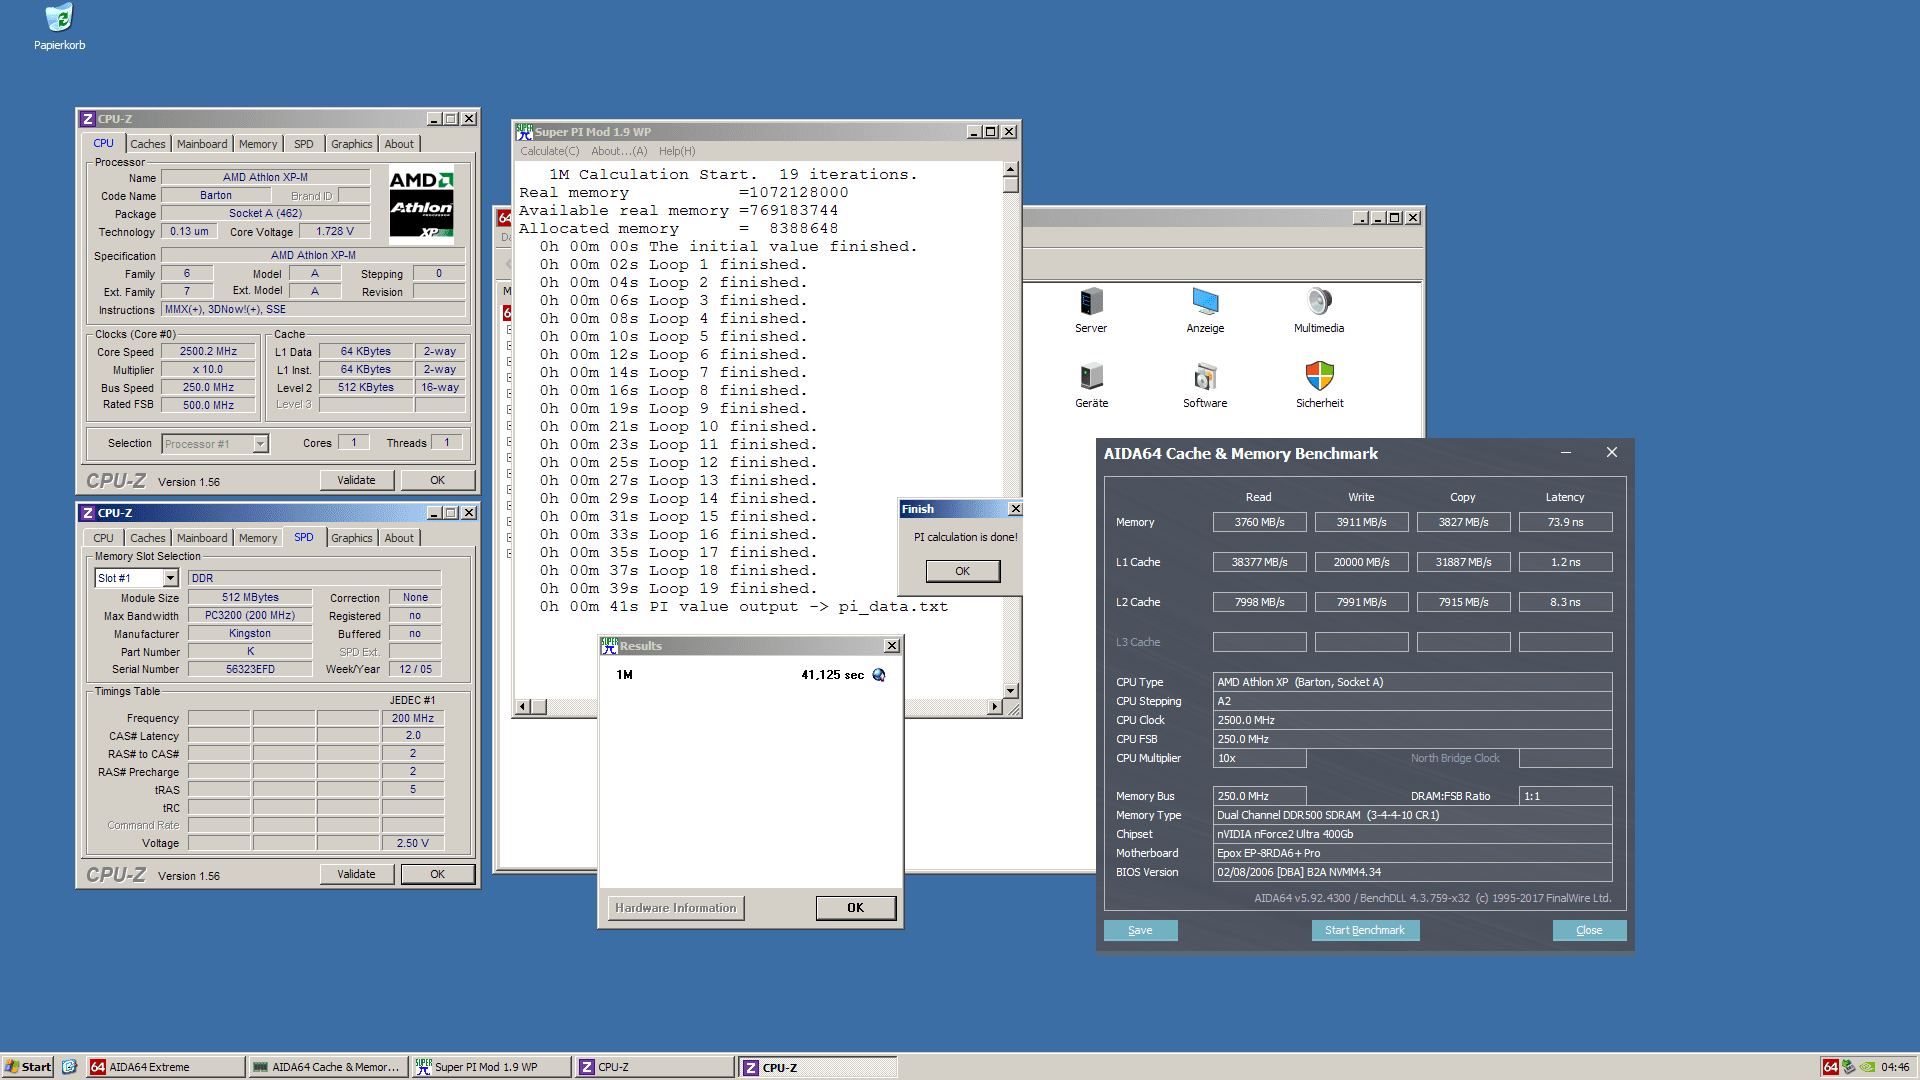Click Hardware Information button in Results
This screenshot has width=1920, height=1080.
pos(675,908)
